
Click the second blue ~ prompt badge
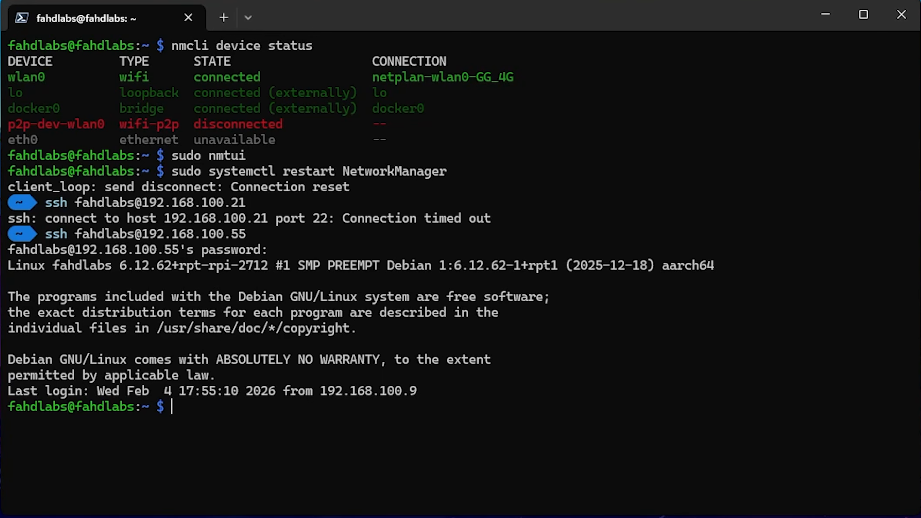click(21, 234)
